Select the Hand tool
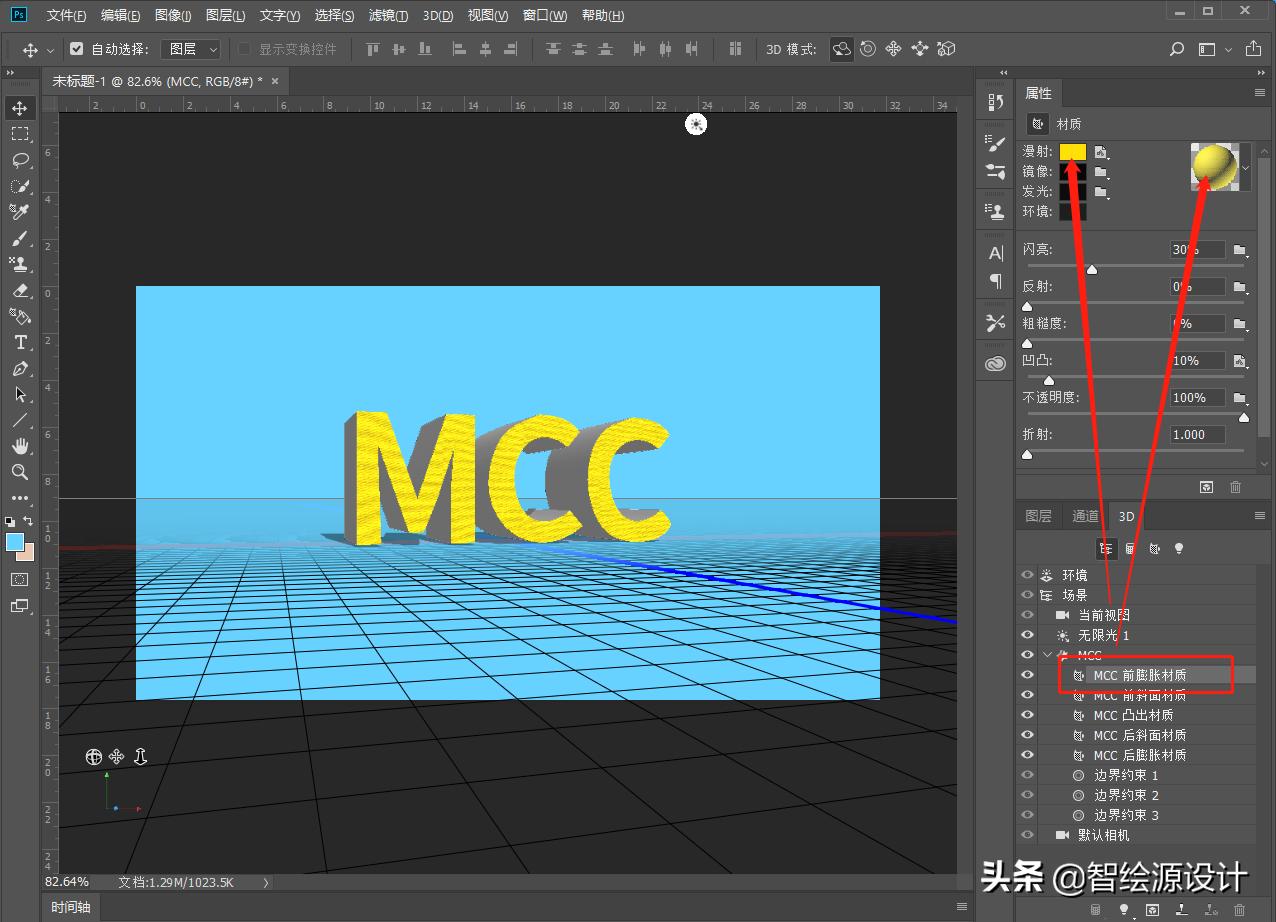The image size is (1276, 922). 20,446
